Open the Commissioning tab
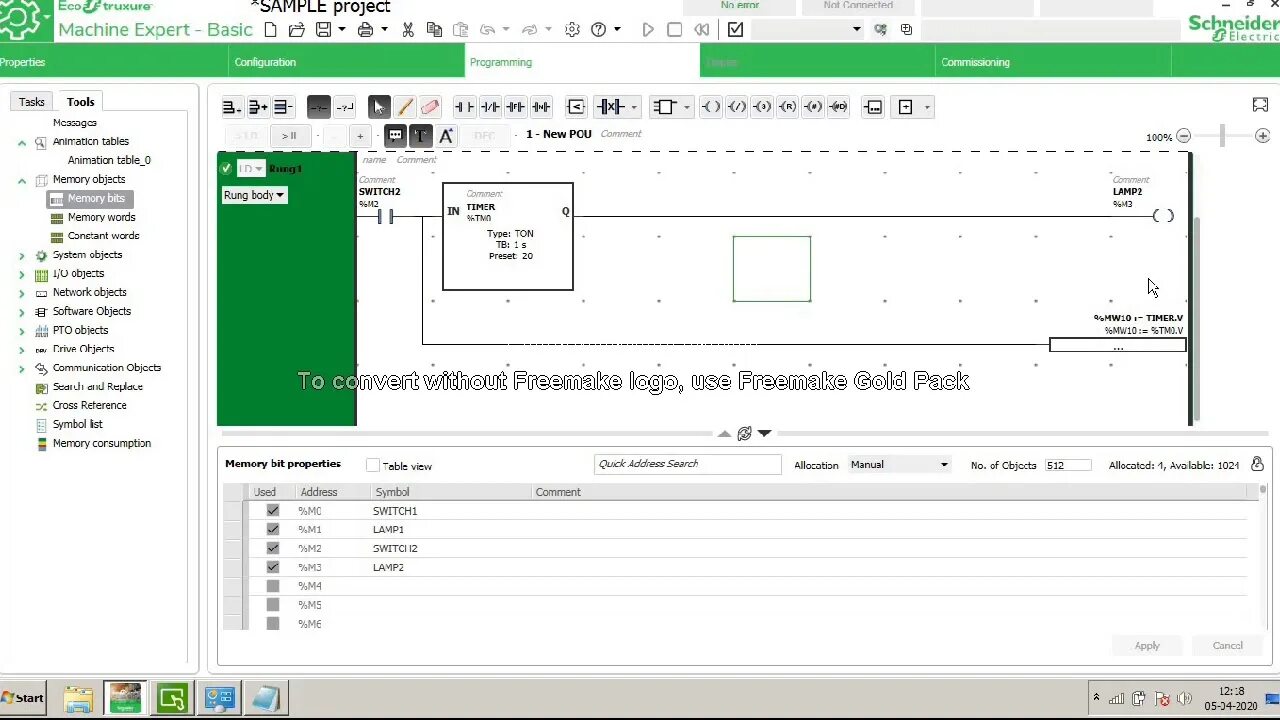1280x720 pixels. [975, 62]
